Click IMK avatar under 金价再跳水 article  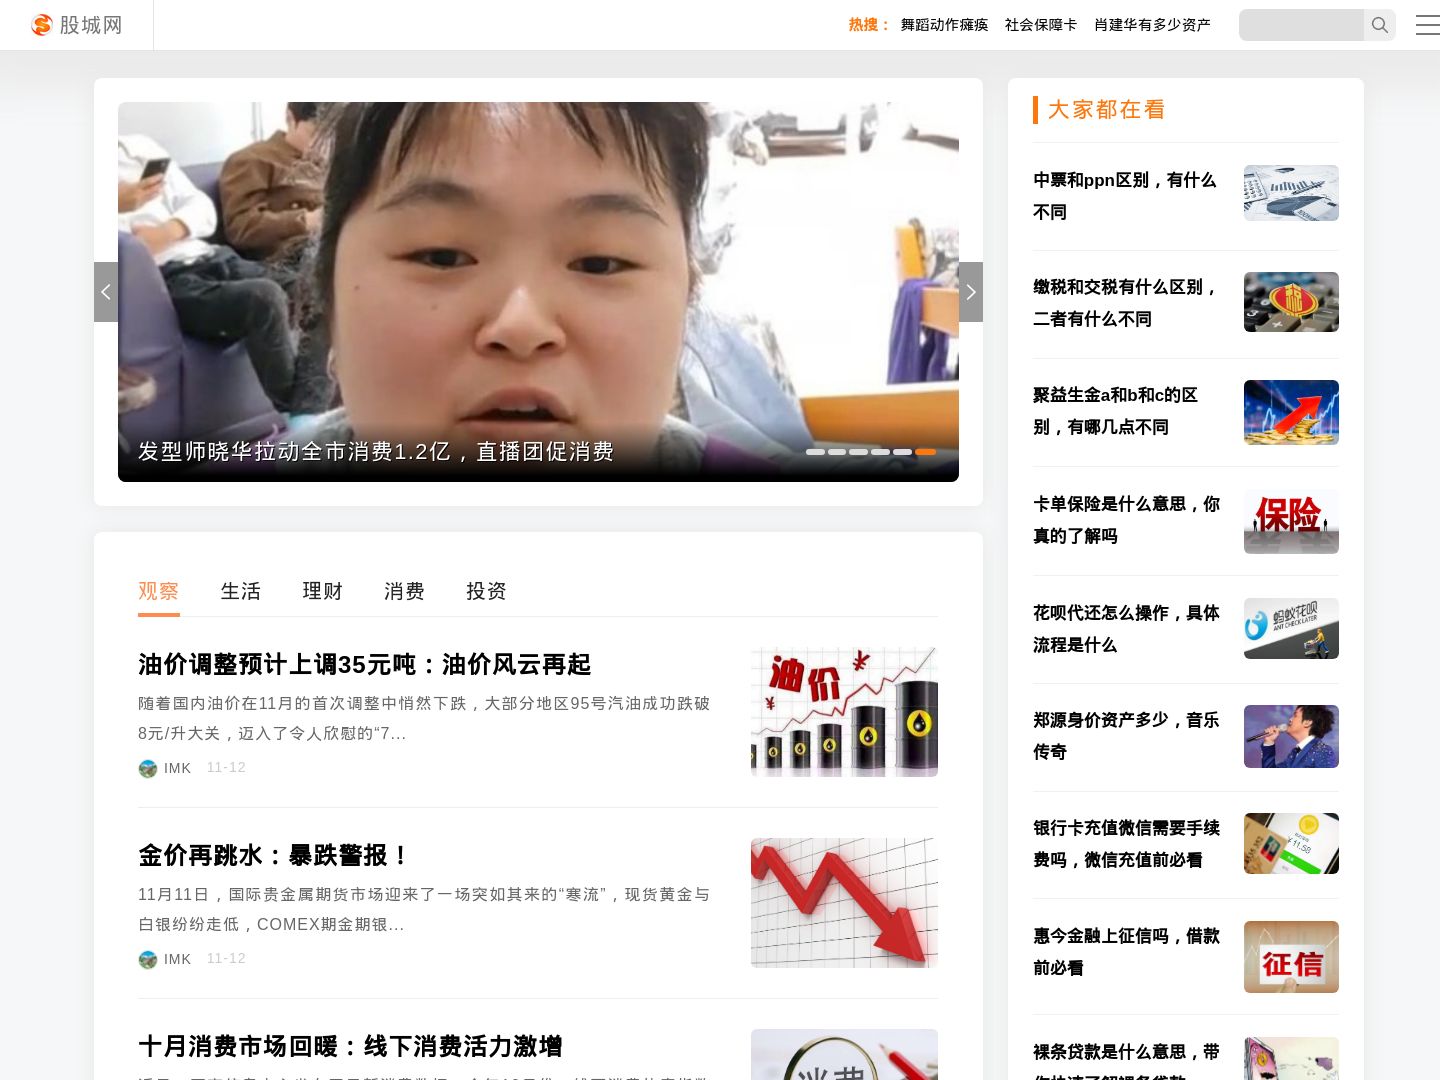148,959
